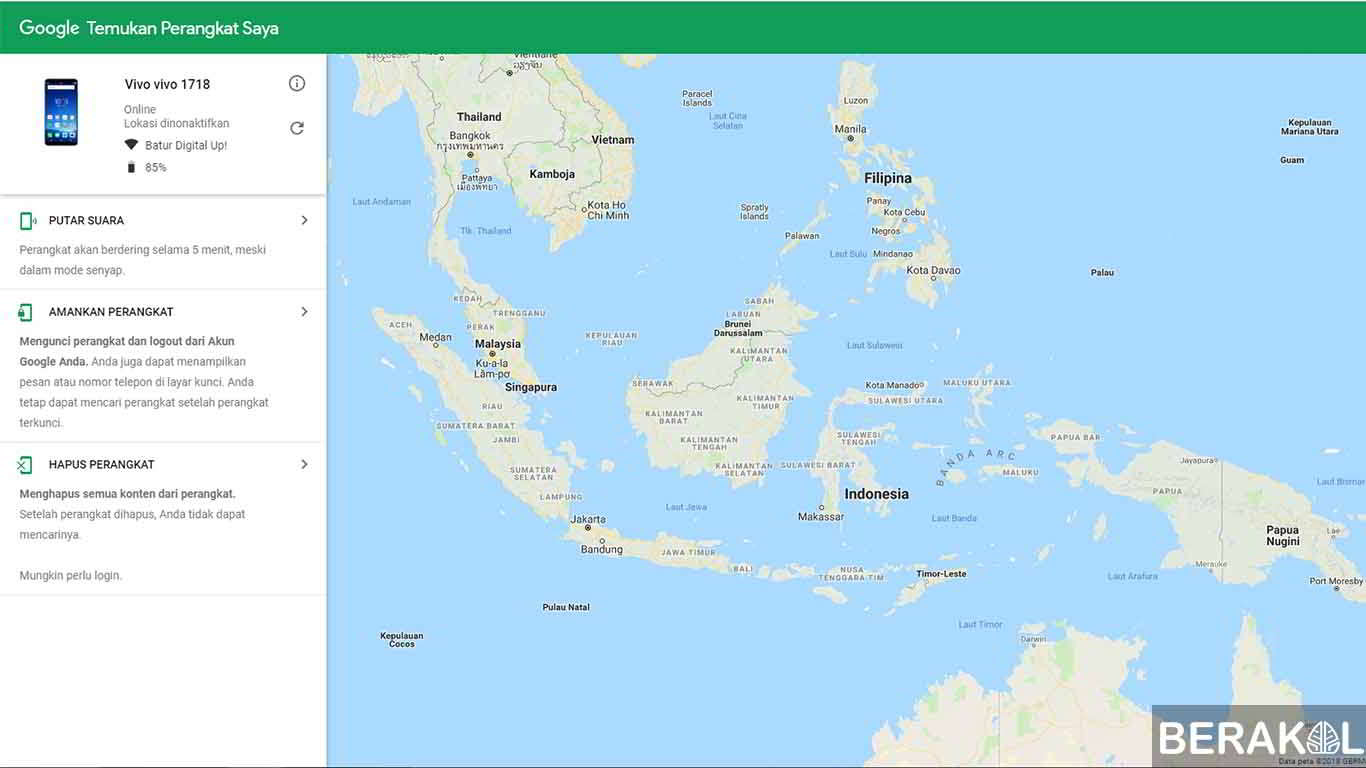Click the Palawan label on map
This screenshot has height=768, width=1366.
tap(802, 236)
